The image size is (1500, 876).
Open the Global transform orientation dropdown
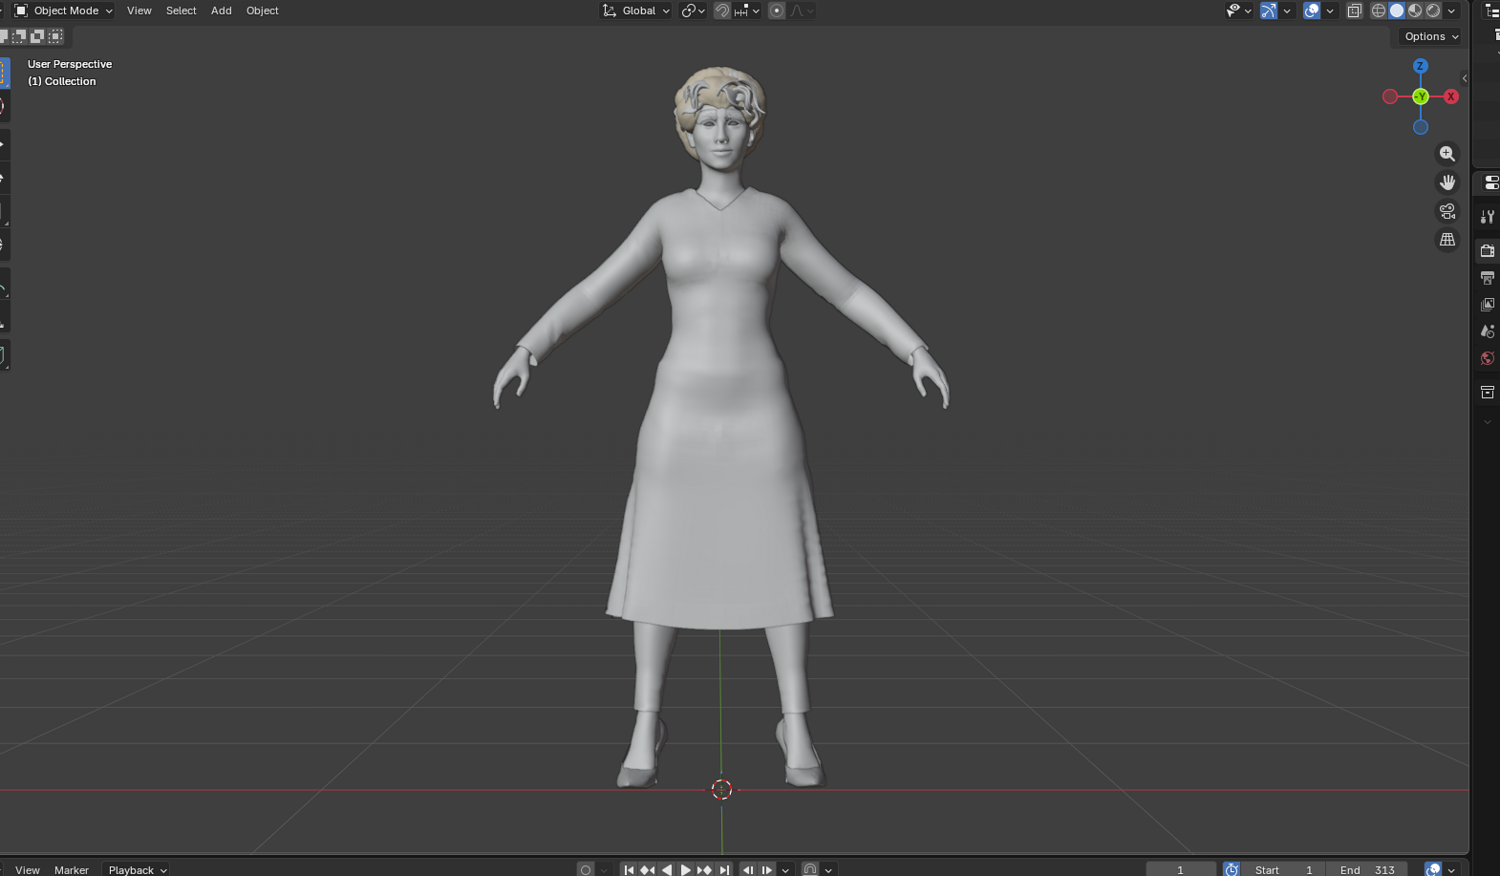[x=636, y=11]
